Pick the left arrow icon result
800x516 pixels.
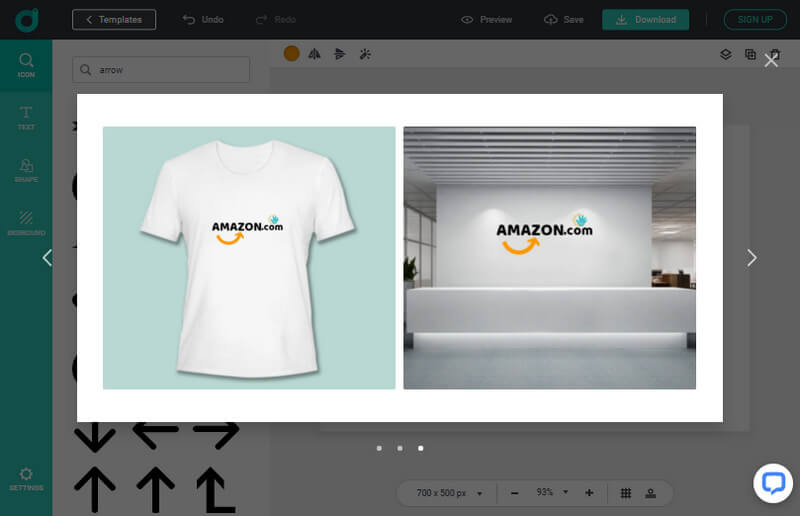[x=156, y=434]
